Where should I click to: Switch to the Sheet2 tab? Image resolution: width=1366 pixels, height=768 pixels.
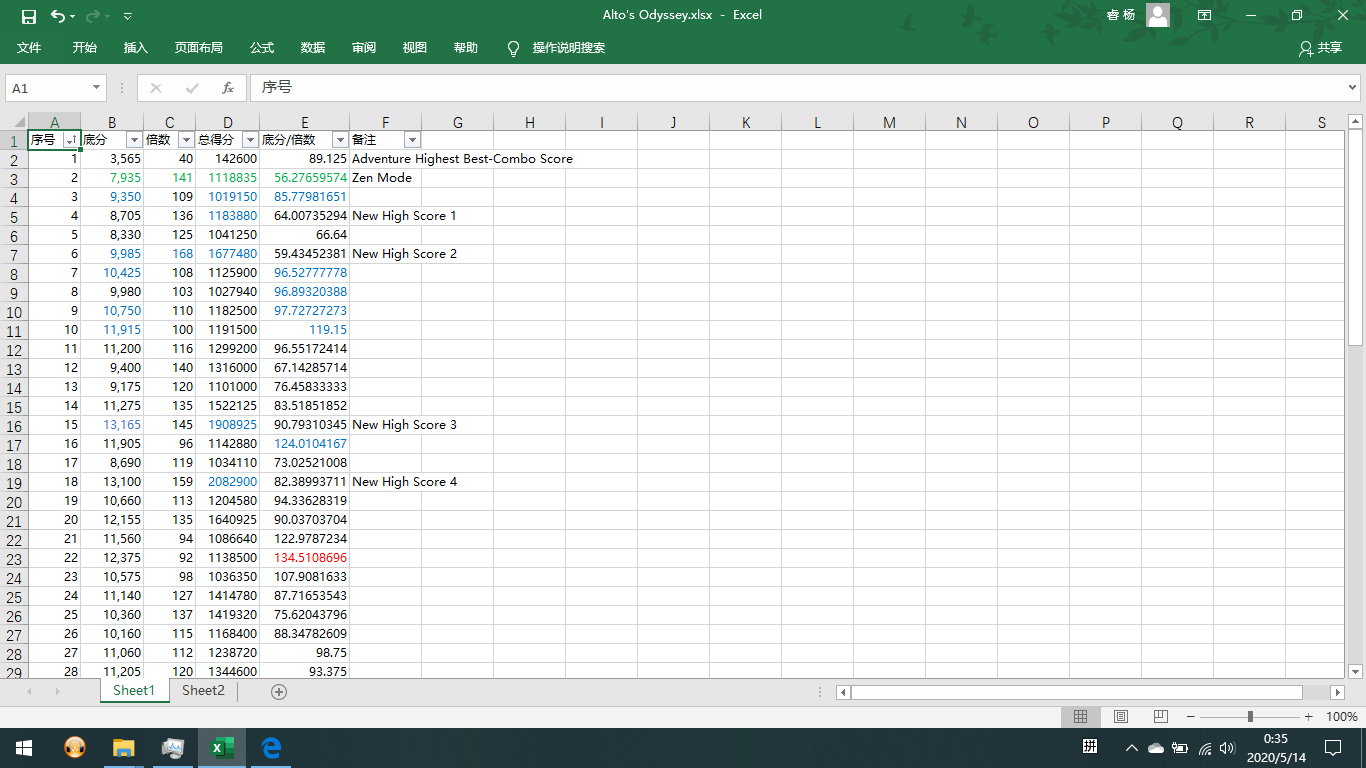(x=203, y=691)
